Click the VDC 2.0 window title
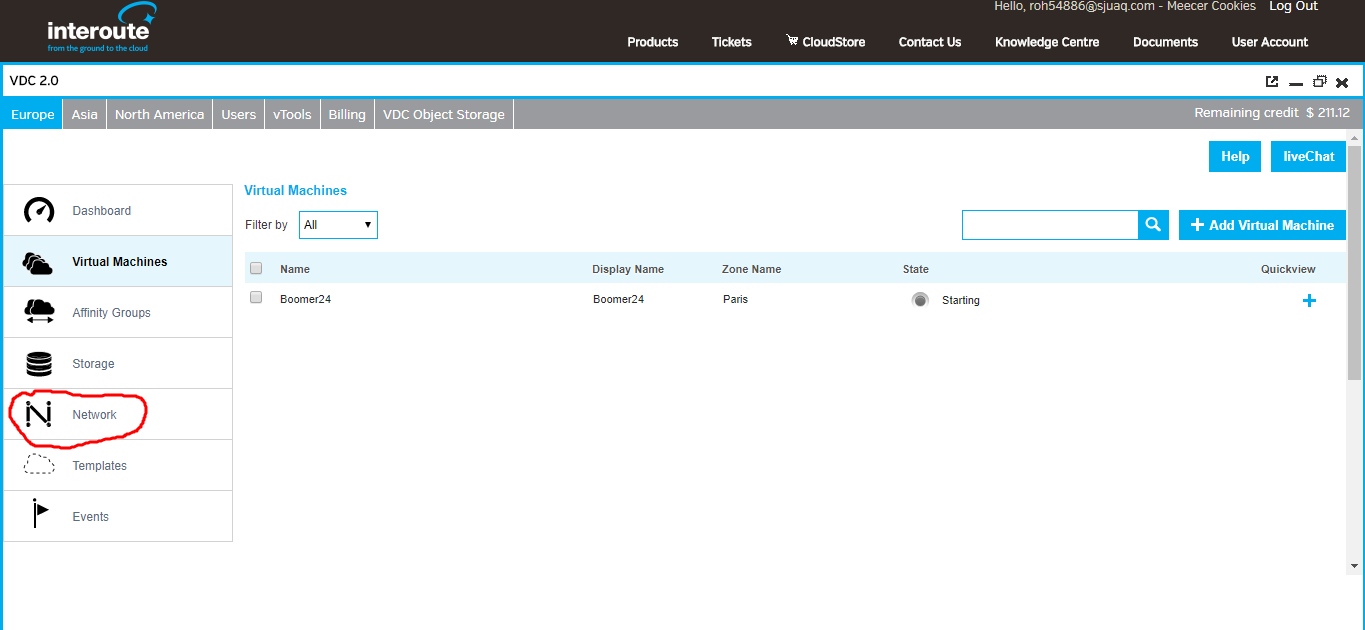This screenshot has height=630, width=1365. [34, 80]
